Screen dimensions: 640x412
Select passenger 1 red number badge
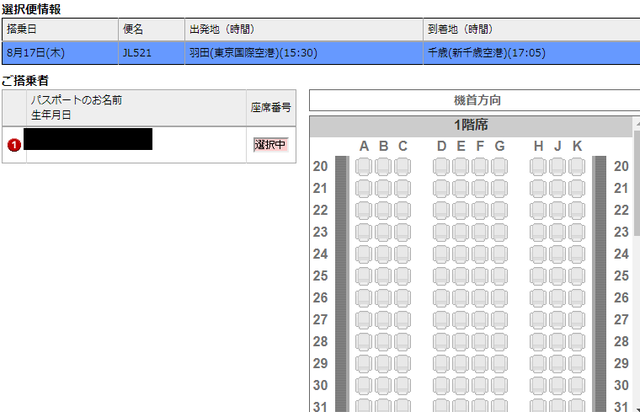14,145
